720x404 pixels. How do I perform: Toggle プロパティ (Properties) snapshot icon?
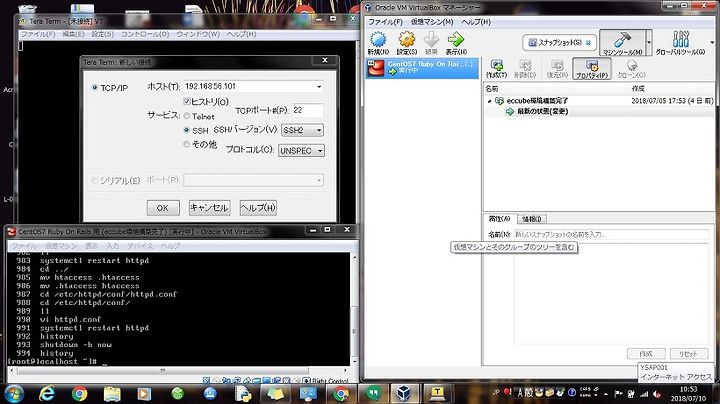(592, 68)
